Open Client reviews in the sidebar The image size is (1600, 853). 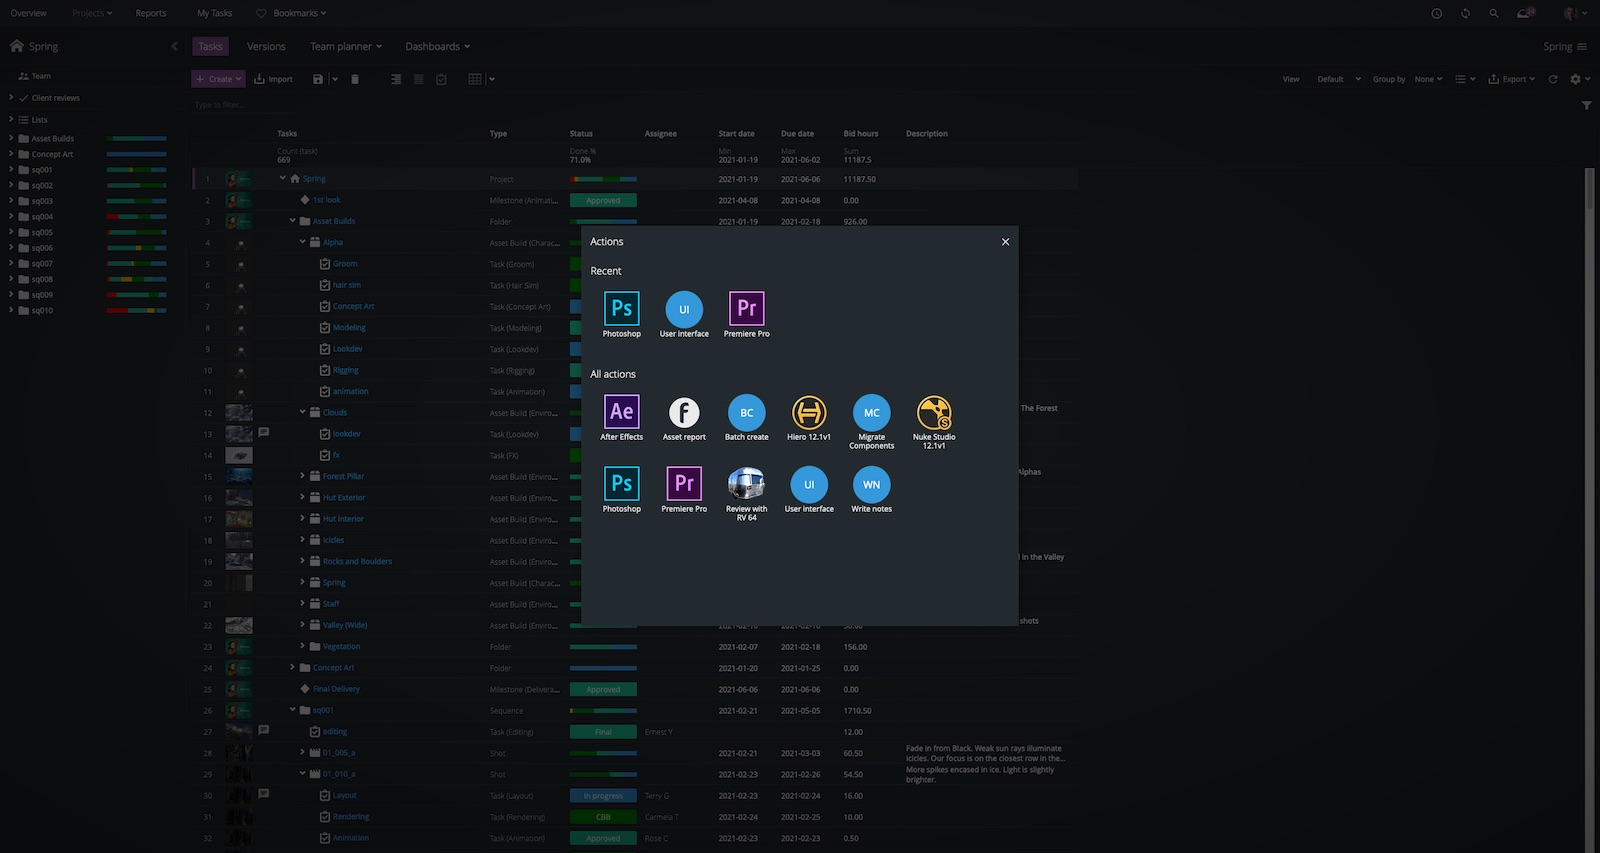click(x=55, y=98)
